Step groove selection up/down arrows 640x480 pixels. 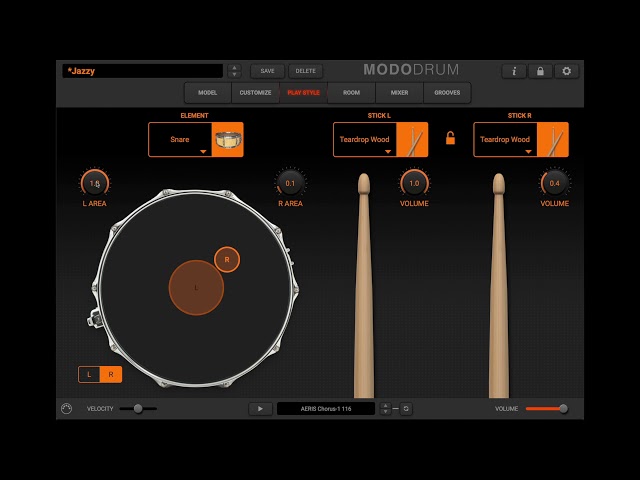(x=385, y=409)
